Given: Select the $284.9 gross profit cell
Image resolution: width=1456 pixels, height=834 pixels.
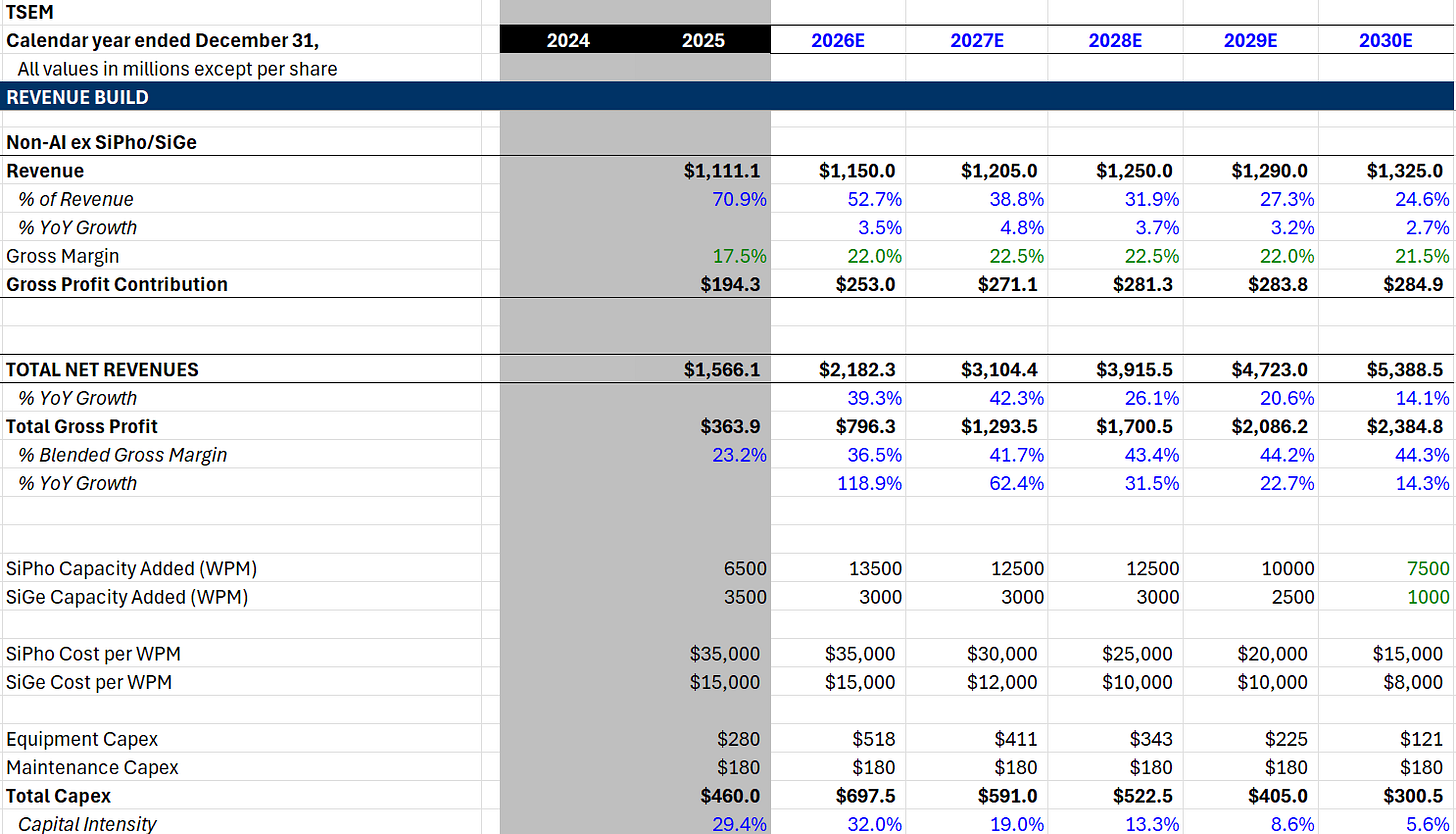Looking at the screenshot, I should pyautogui.click(x=1414, y=284).
